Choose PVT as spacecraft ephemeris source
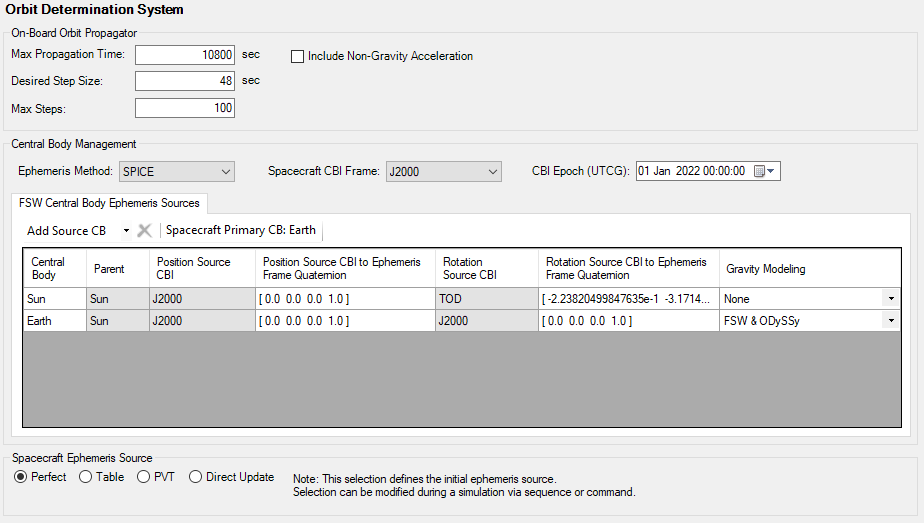This screenshot has width=924, height=523. [144, 477]
